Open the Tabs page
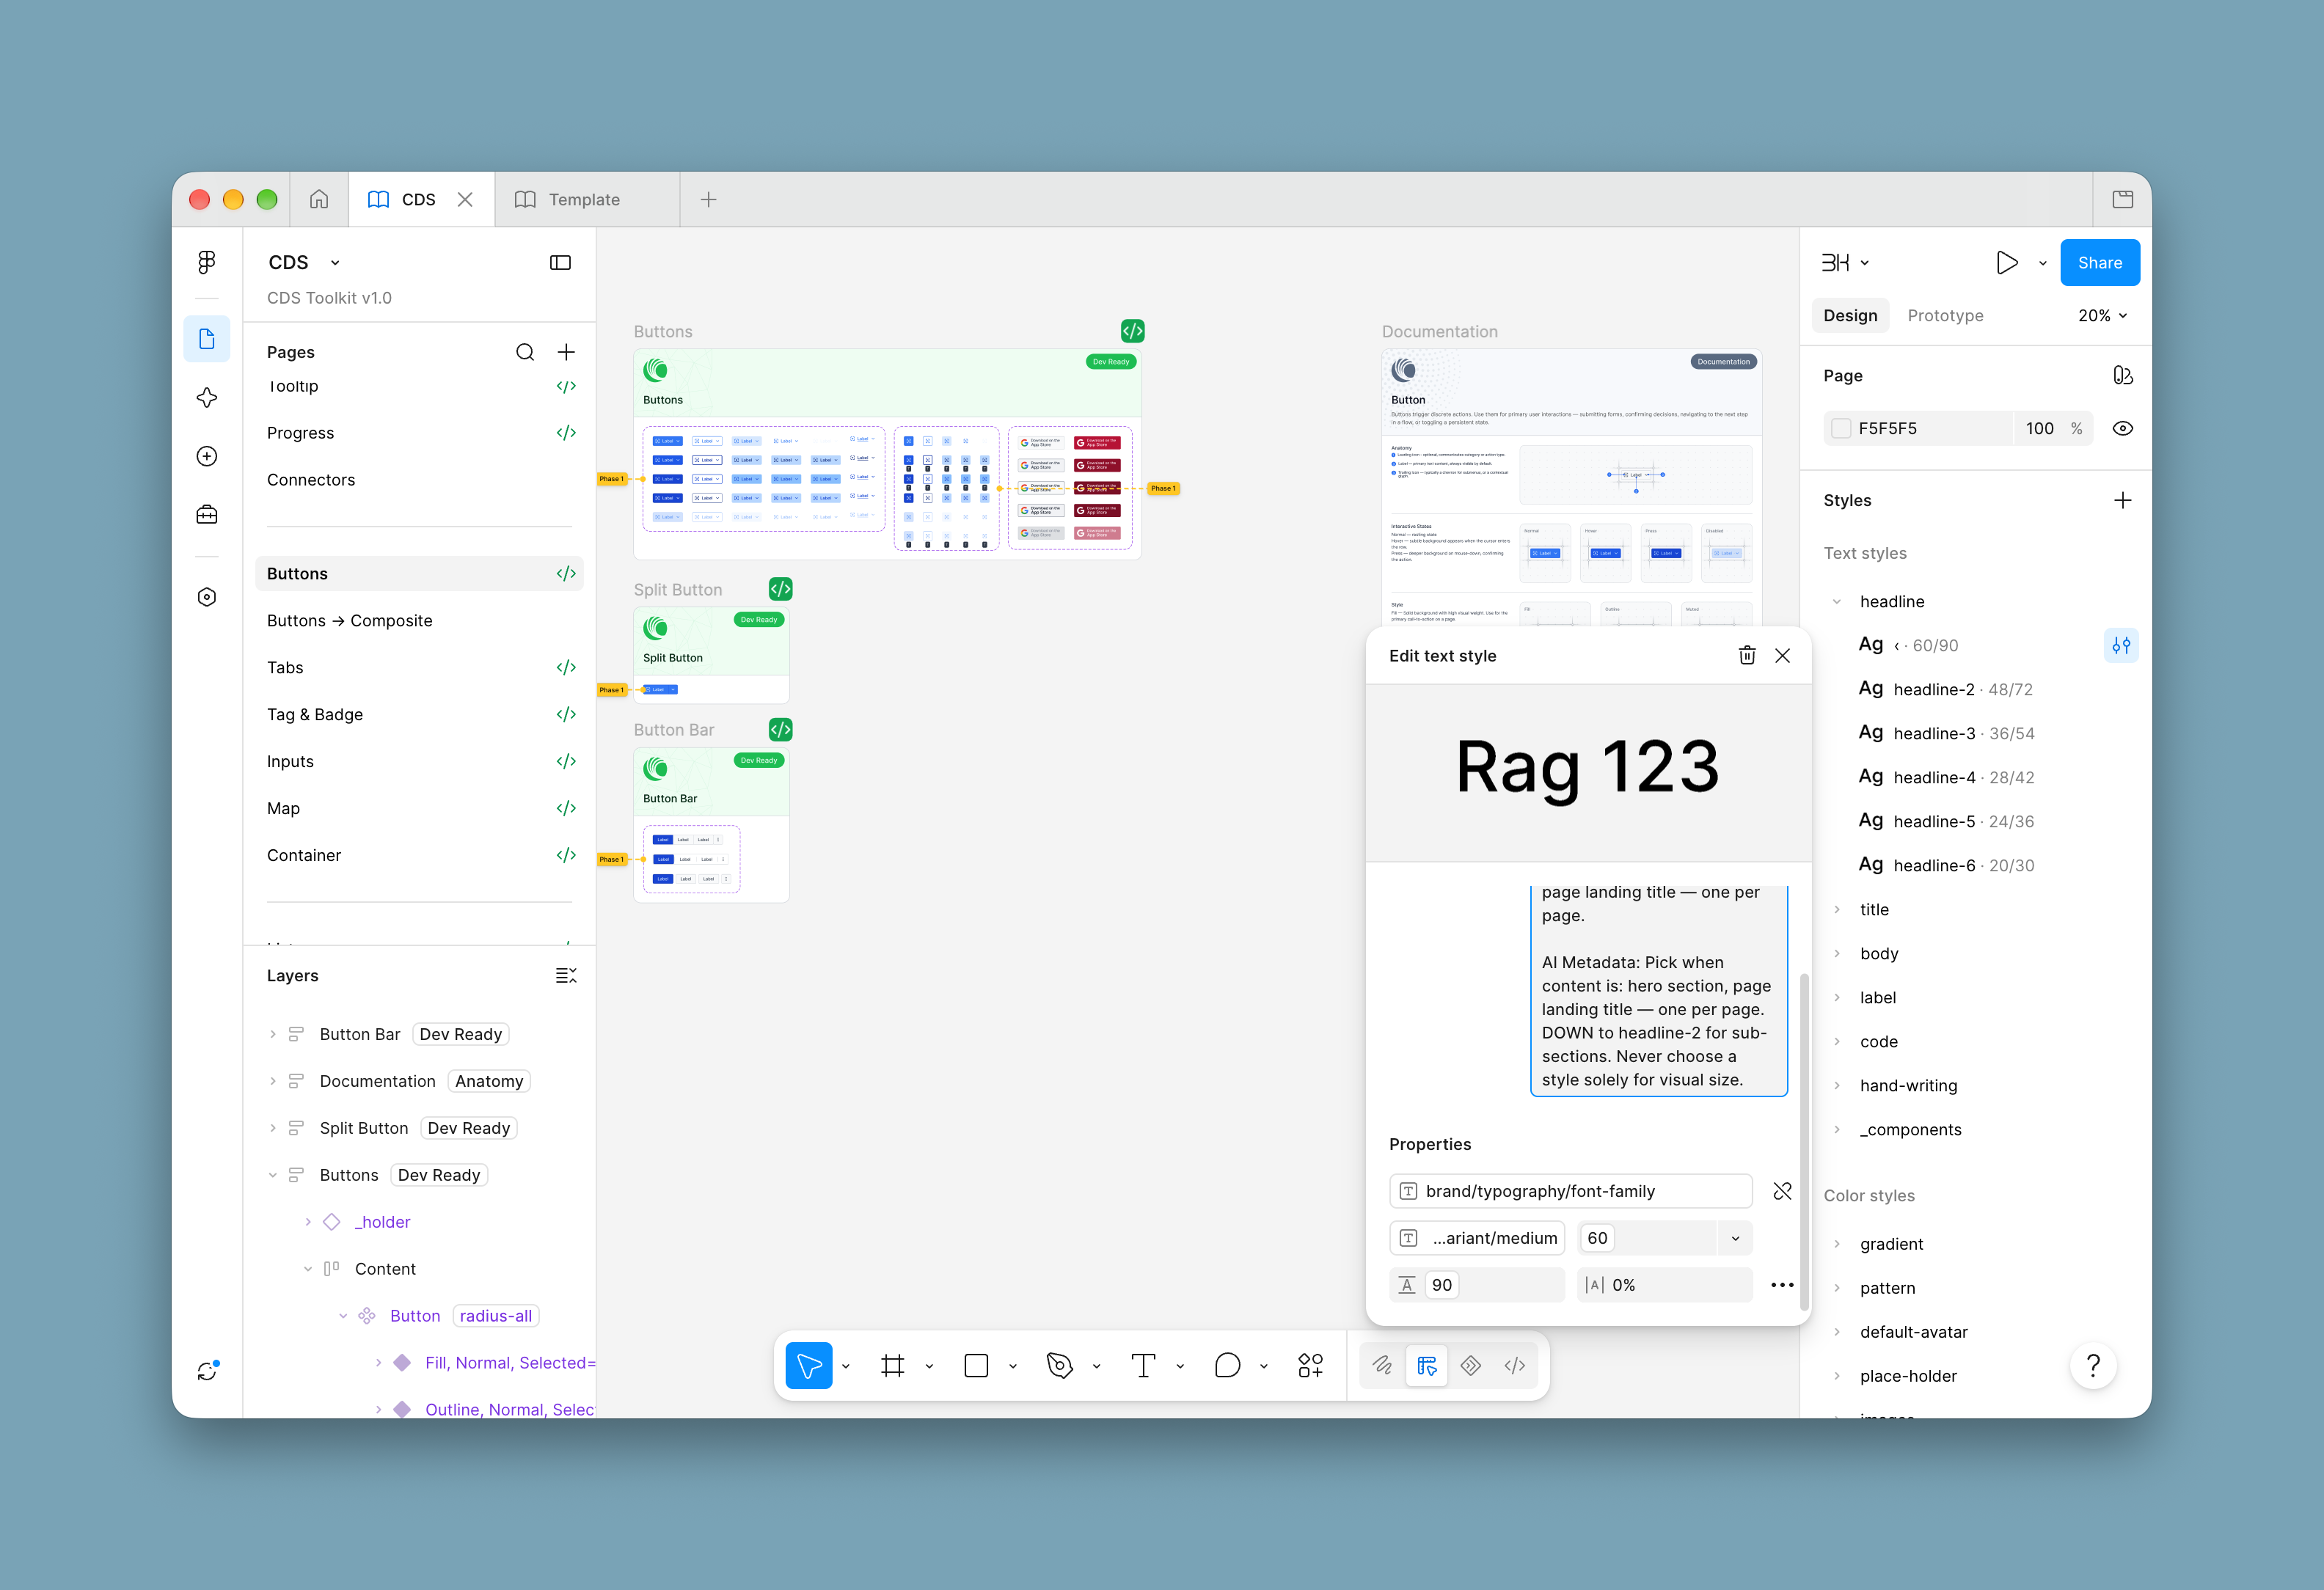2324x1590 pixels. (x=420, y=667)
